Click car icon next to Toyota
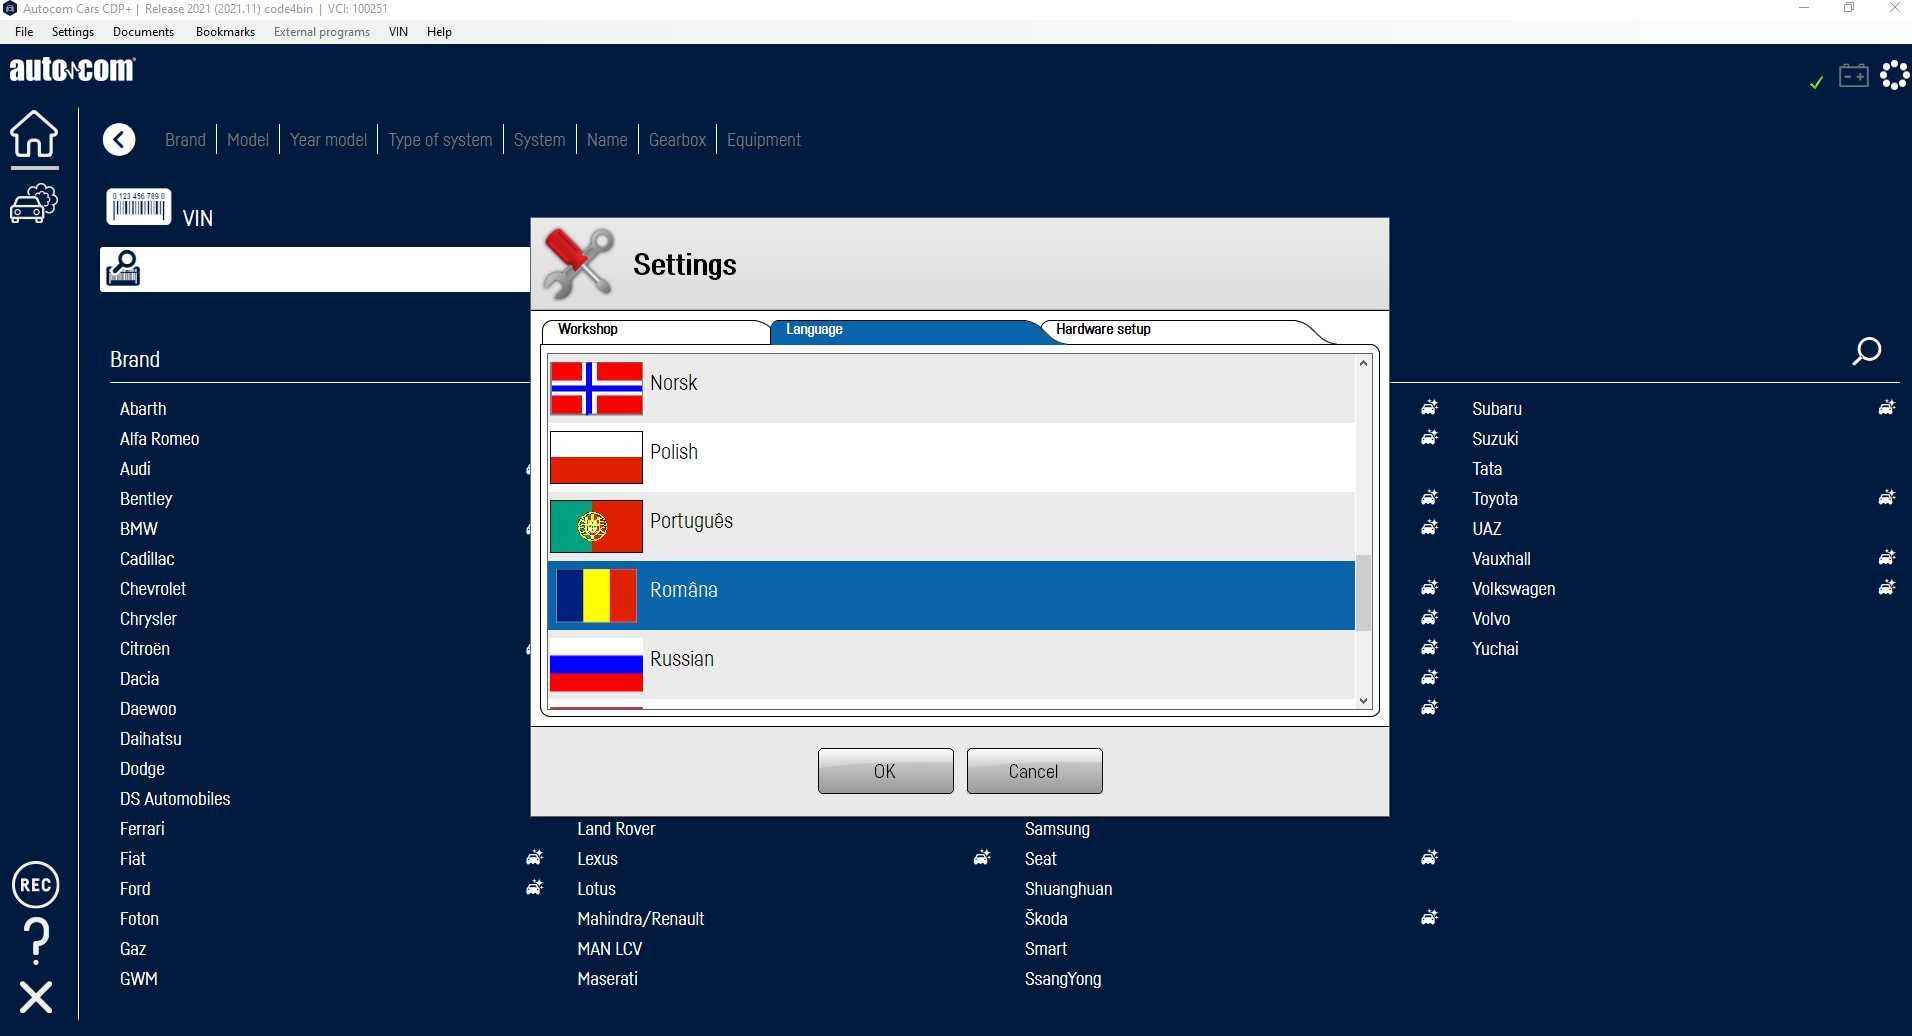 pyautogui.click(x=1887, y=497)
